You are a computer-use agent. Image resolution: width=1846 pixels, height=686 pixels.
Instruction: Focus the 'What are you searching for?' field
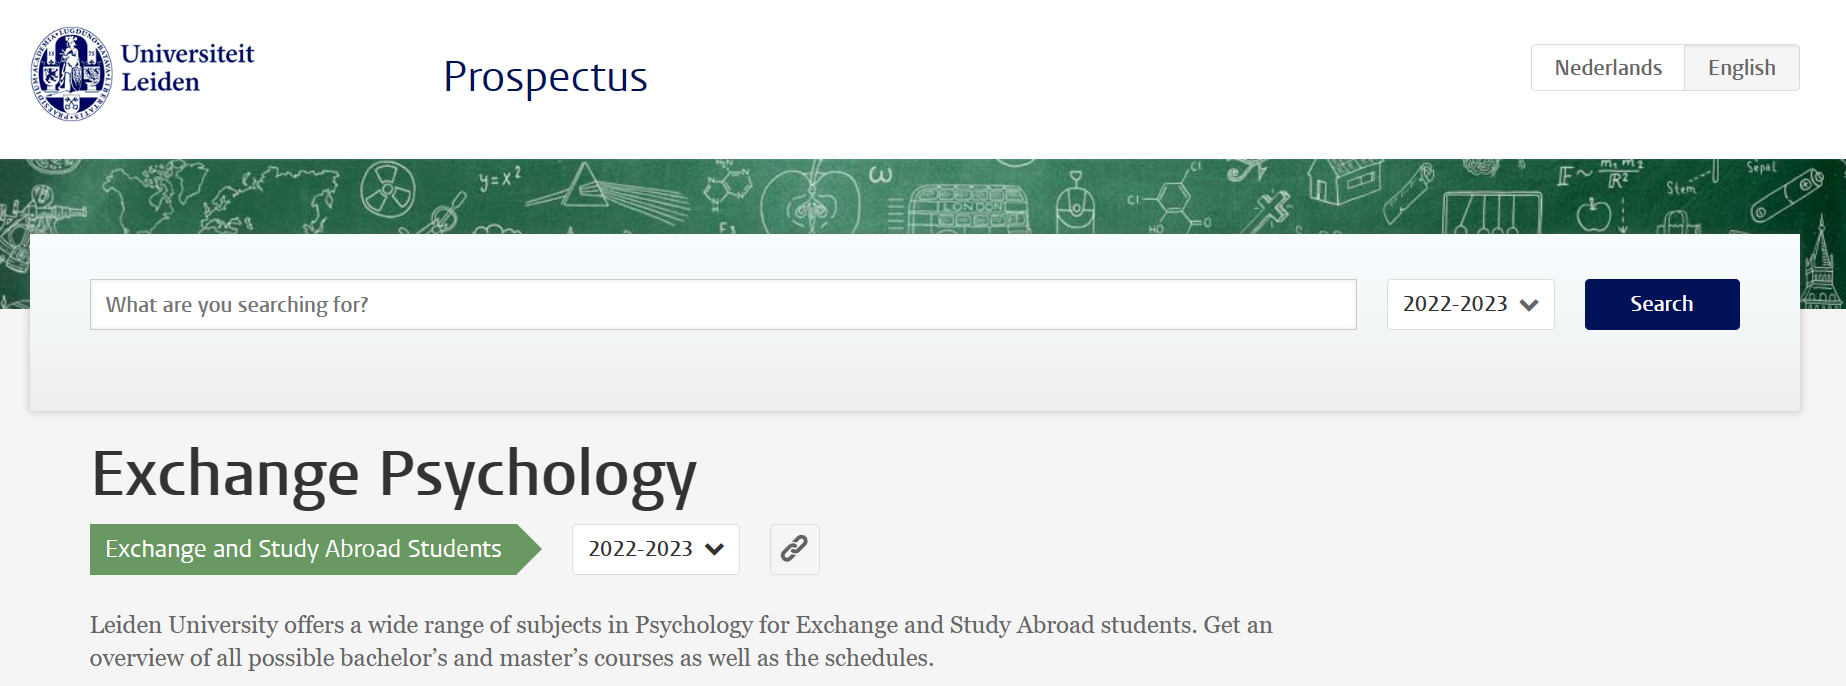pos(723,304)
